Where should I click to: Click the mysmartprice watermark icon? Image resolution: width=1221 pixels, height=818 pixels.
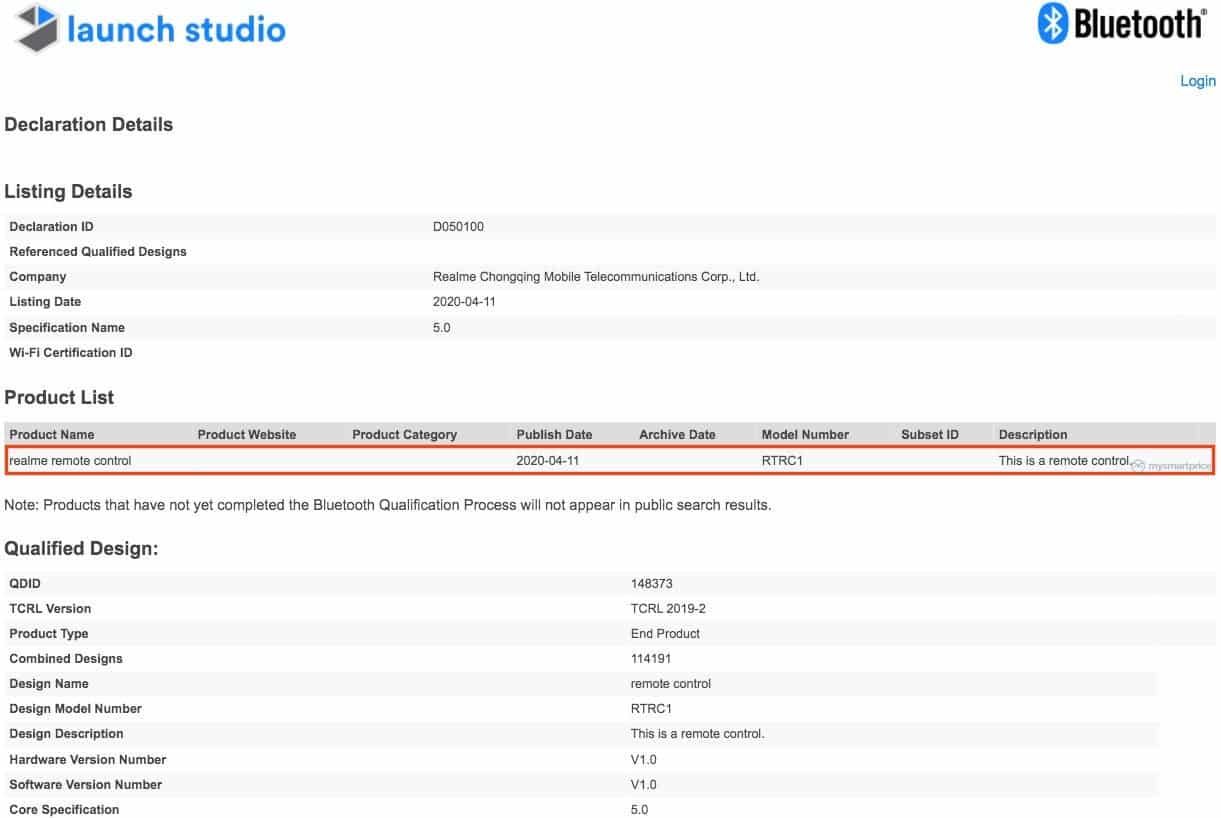(1138, 465)
